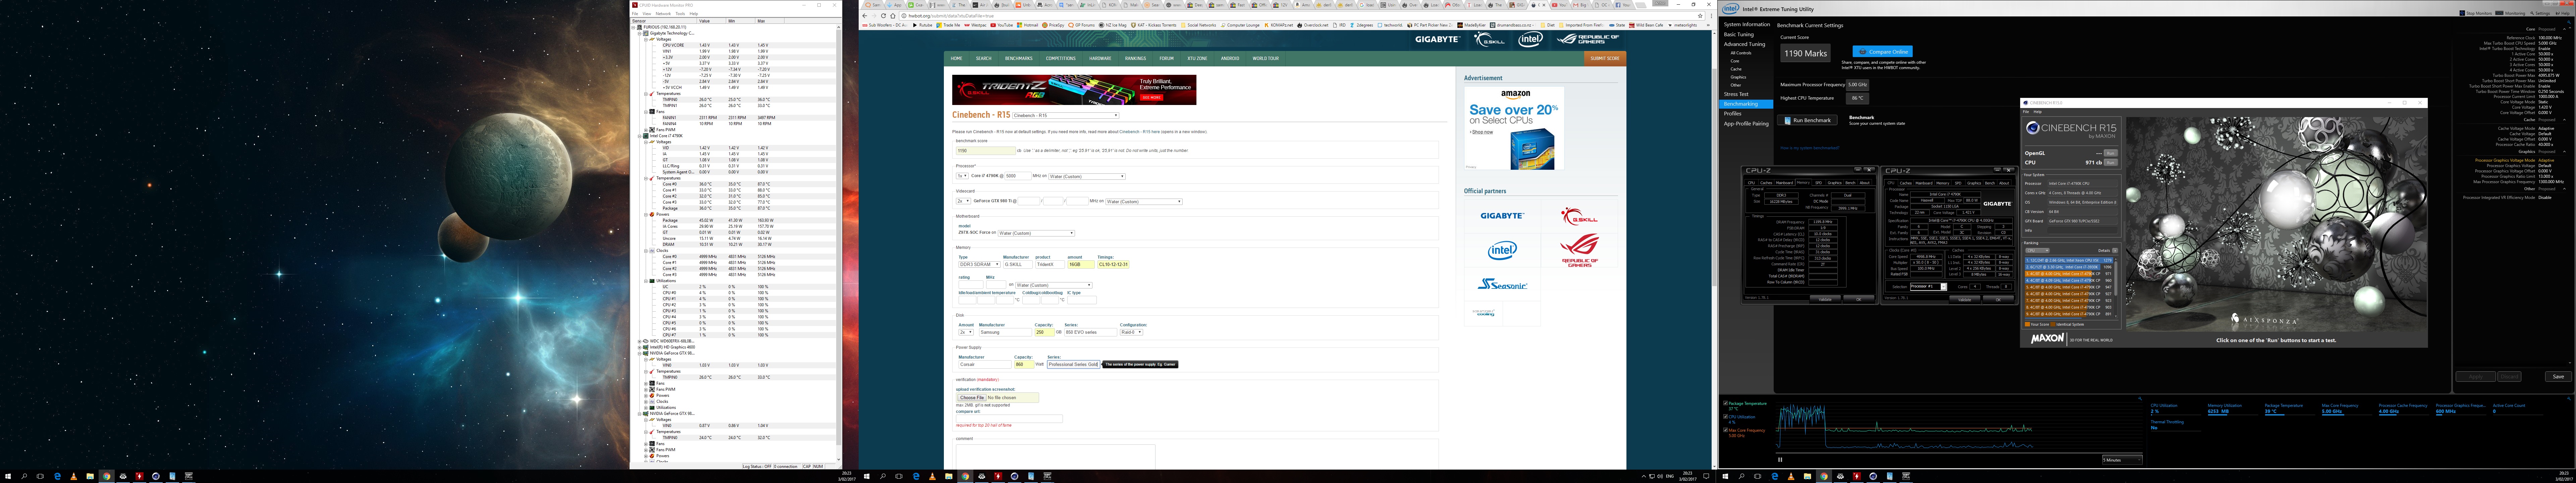This screenshot has width=2576, height=483.
Task: Open the XTU ZONE tab on hwbot
Action: pos(1197,58)
